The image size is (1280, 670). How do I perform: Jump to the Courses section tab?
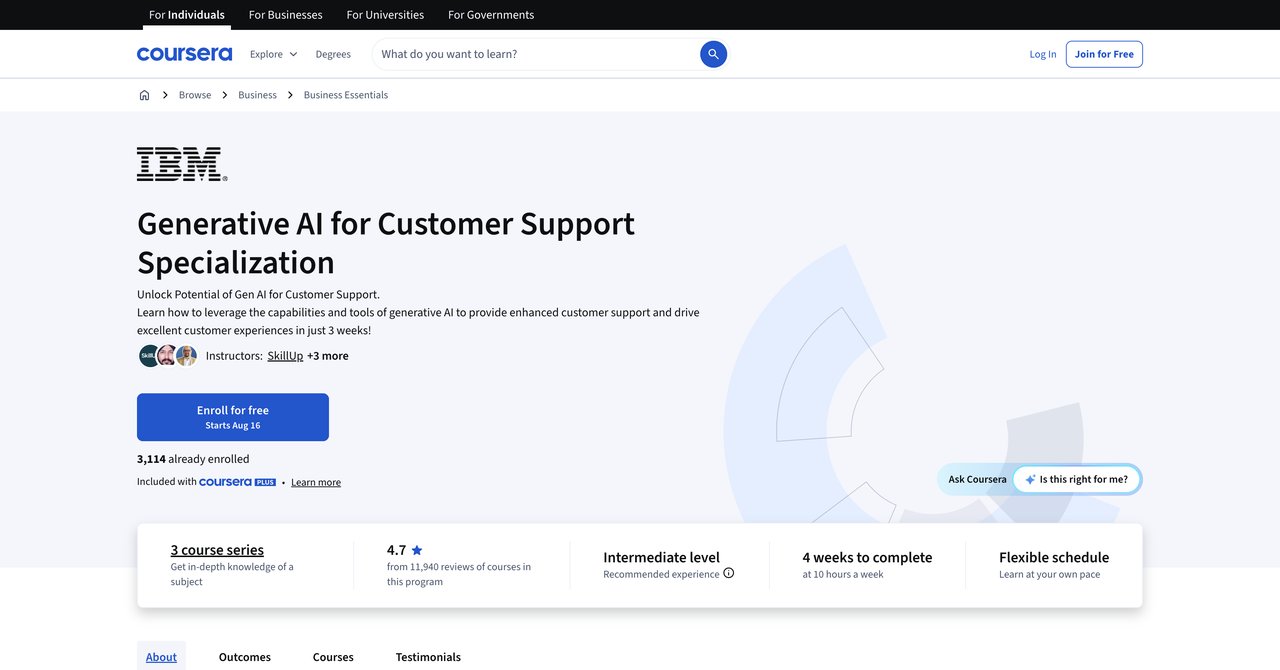point(333,657)
